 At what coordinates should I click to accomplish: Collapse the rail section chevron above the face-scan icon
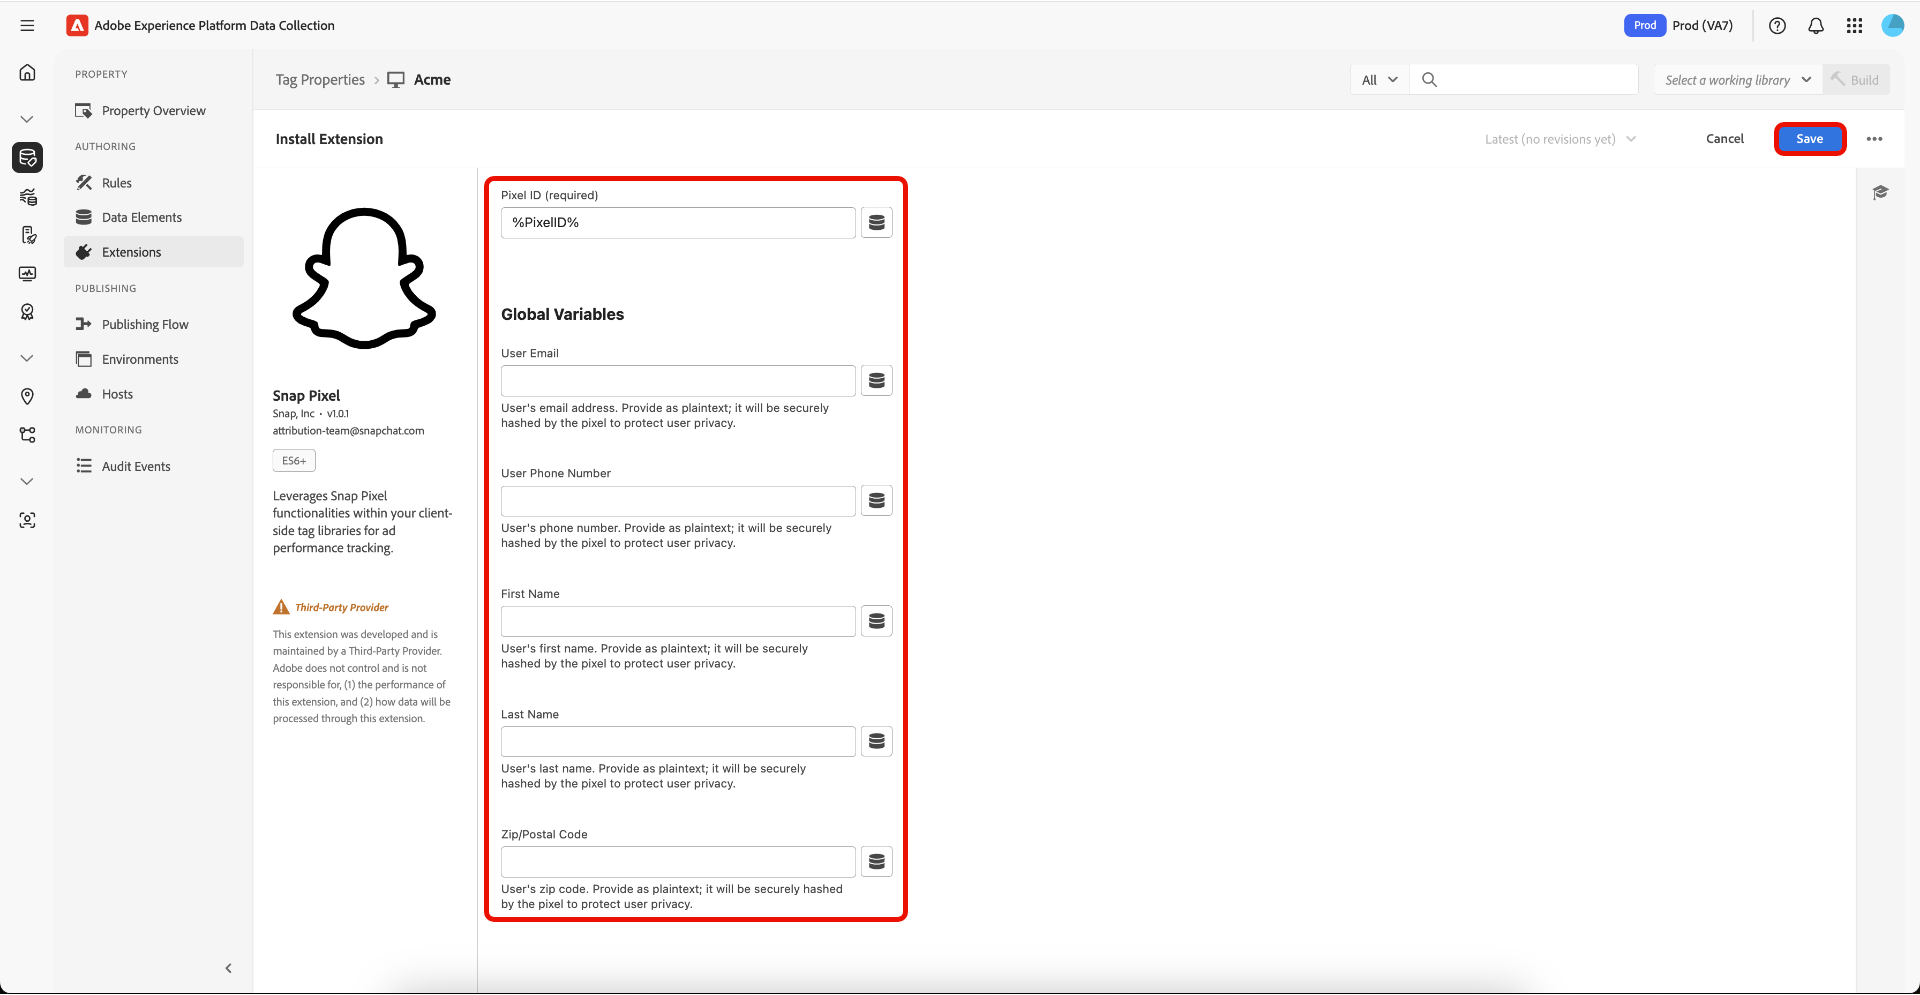point(27,481)
